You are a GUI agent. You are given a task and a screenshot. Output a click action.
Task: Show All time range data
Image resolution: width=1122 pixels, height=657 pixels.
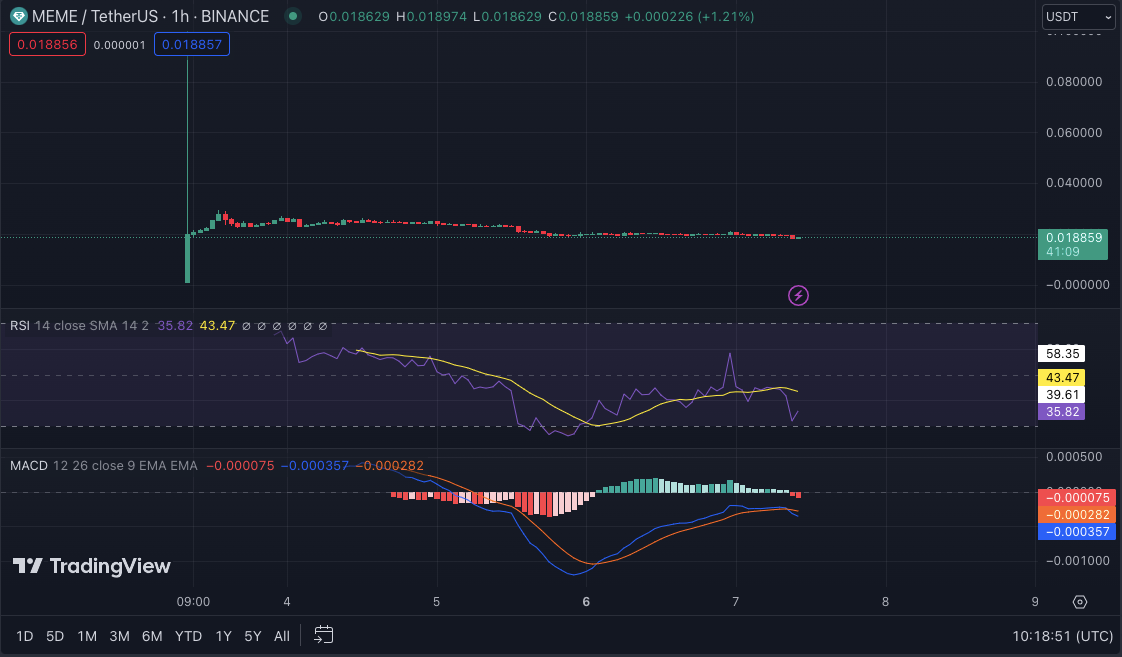[282, 636]
